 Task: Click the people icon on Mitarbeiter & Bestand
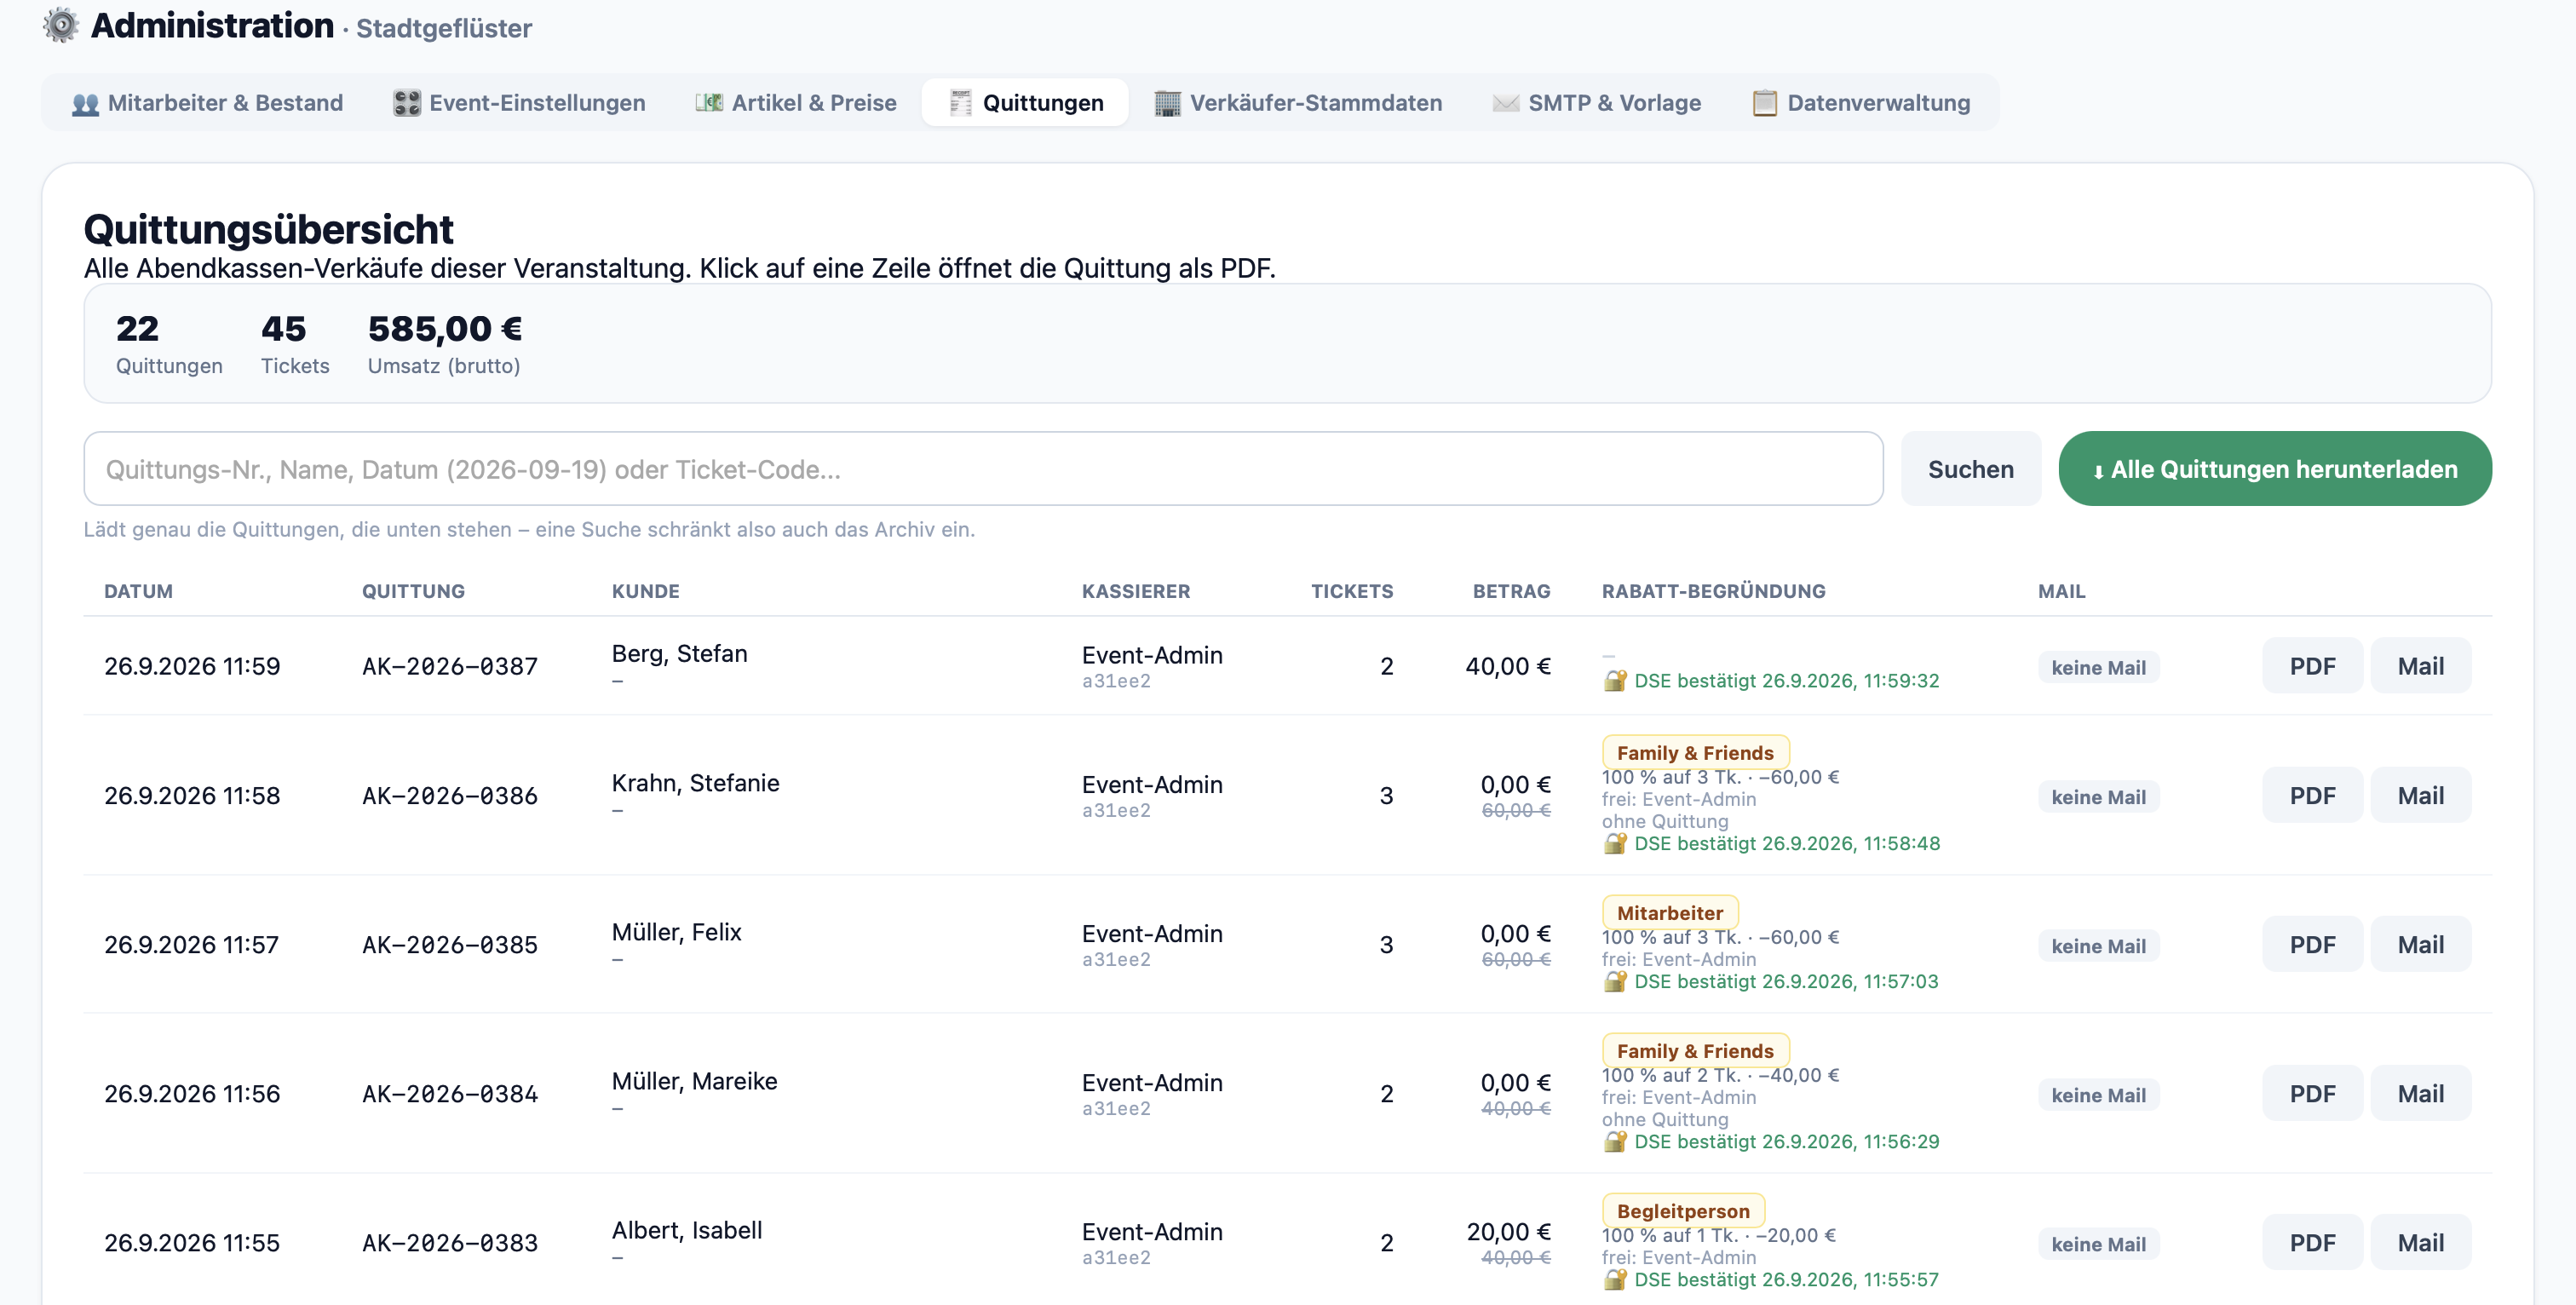(x=86, y=103)
